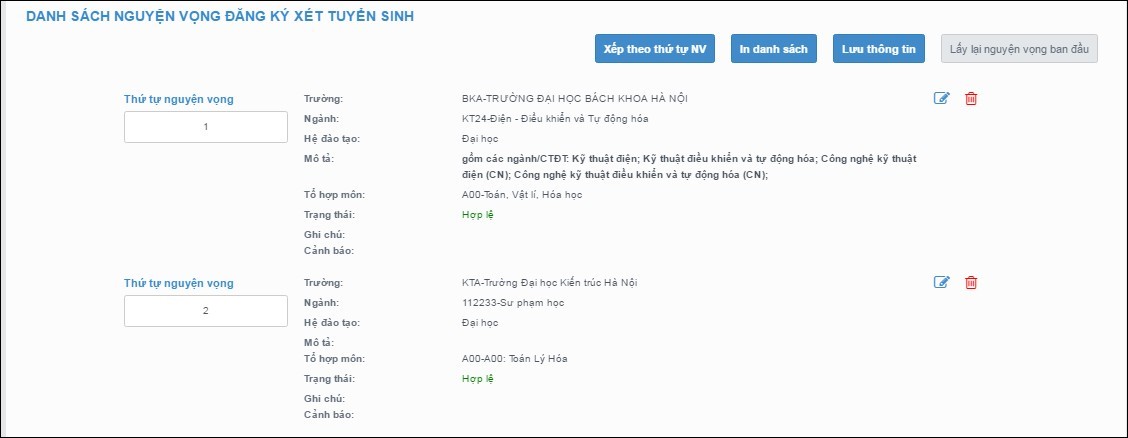Delete the Kiến trúc Hà Nội wish entry
1128x438 pixels.
point(970,283)
